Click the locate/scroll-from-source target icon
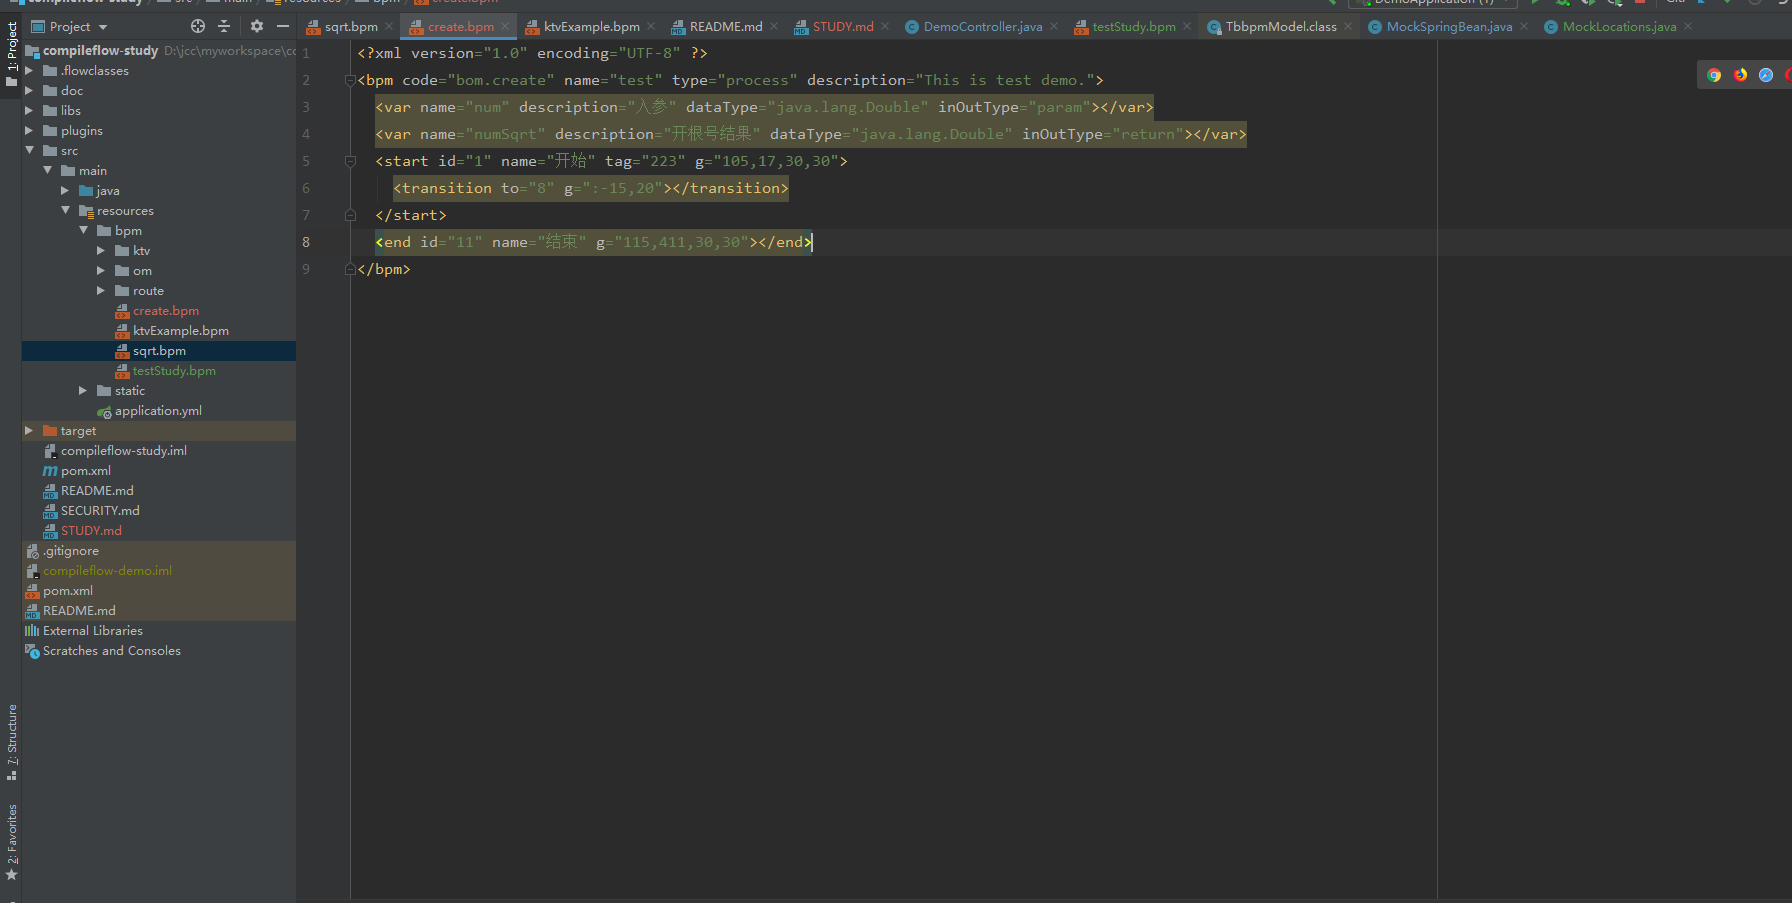 click(x=197, y=26)
